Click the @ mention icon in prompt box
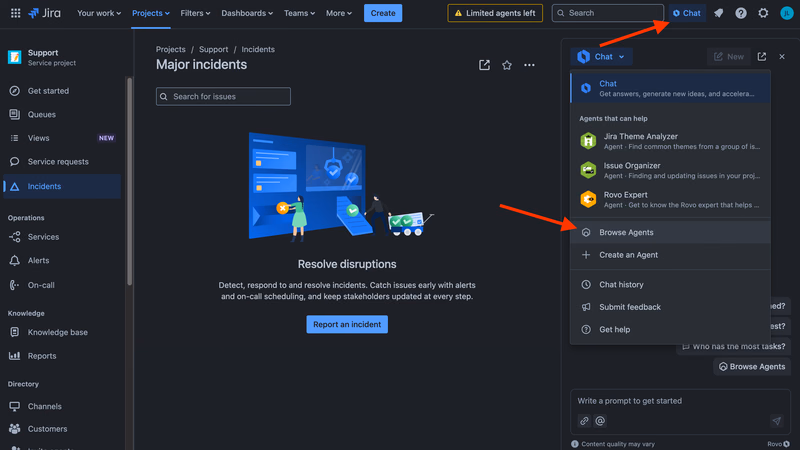 600,421
